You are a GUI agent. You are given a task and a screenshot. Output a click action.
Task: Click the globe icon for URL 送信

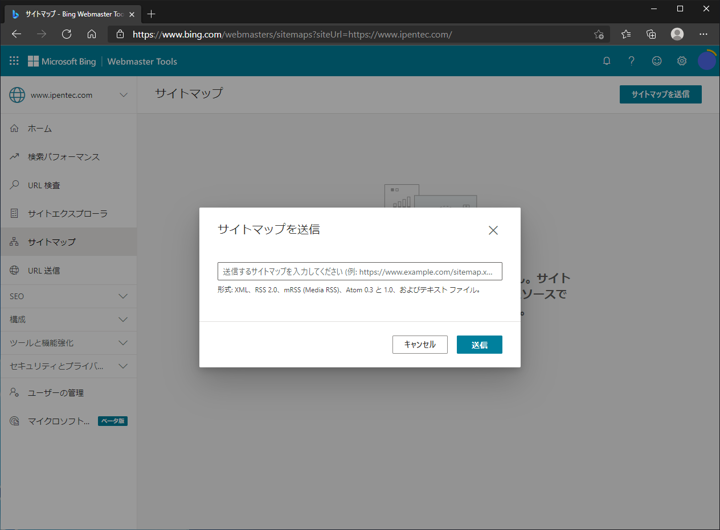pyautogui.click(x=15, y=270)
